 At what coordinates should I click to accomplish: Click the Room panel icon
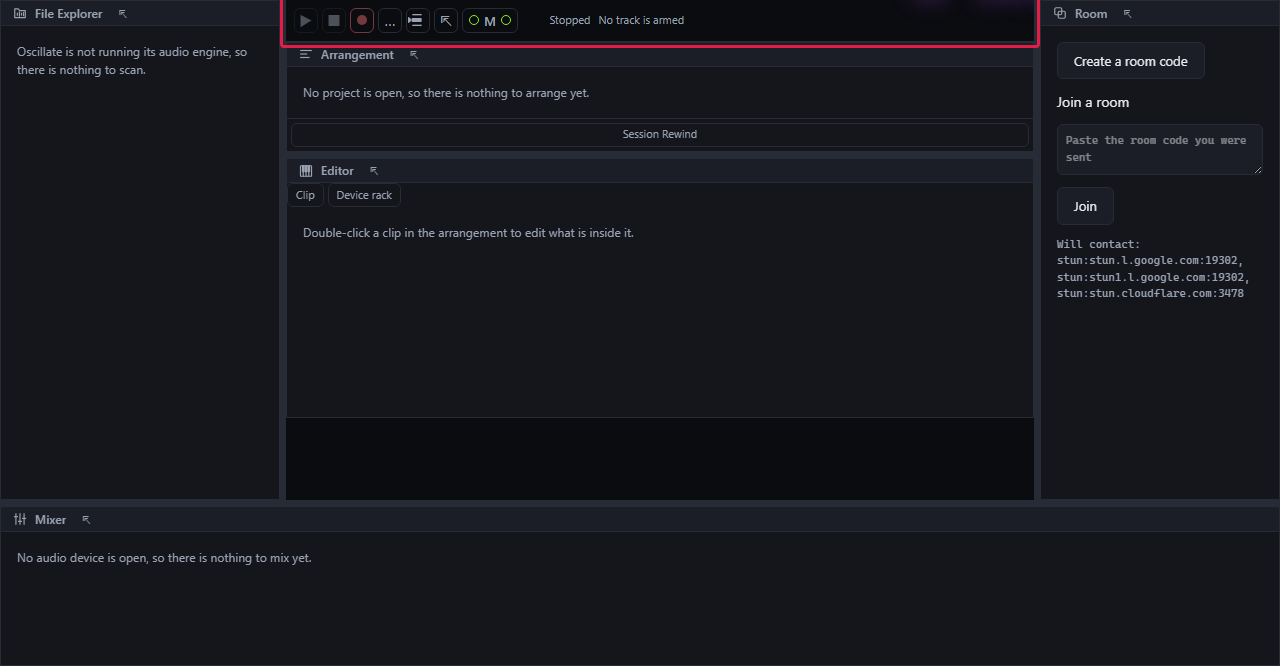(x=1060, y=14)
